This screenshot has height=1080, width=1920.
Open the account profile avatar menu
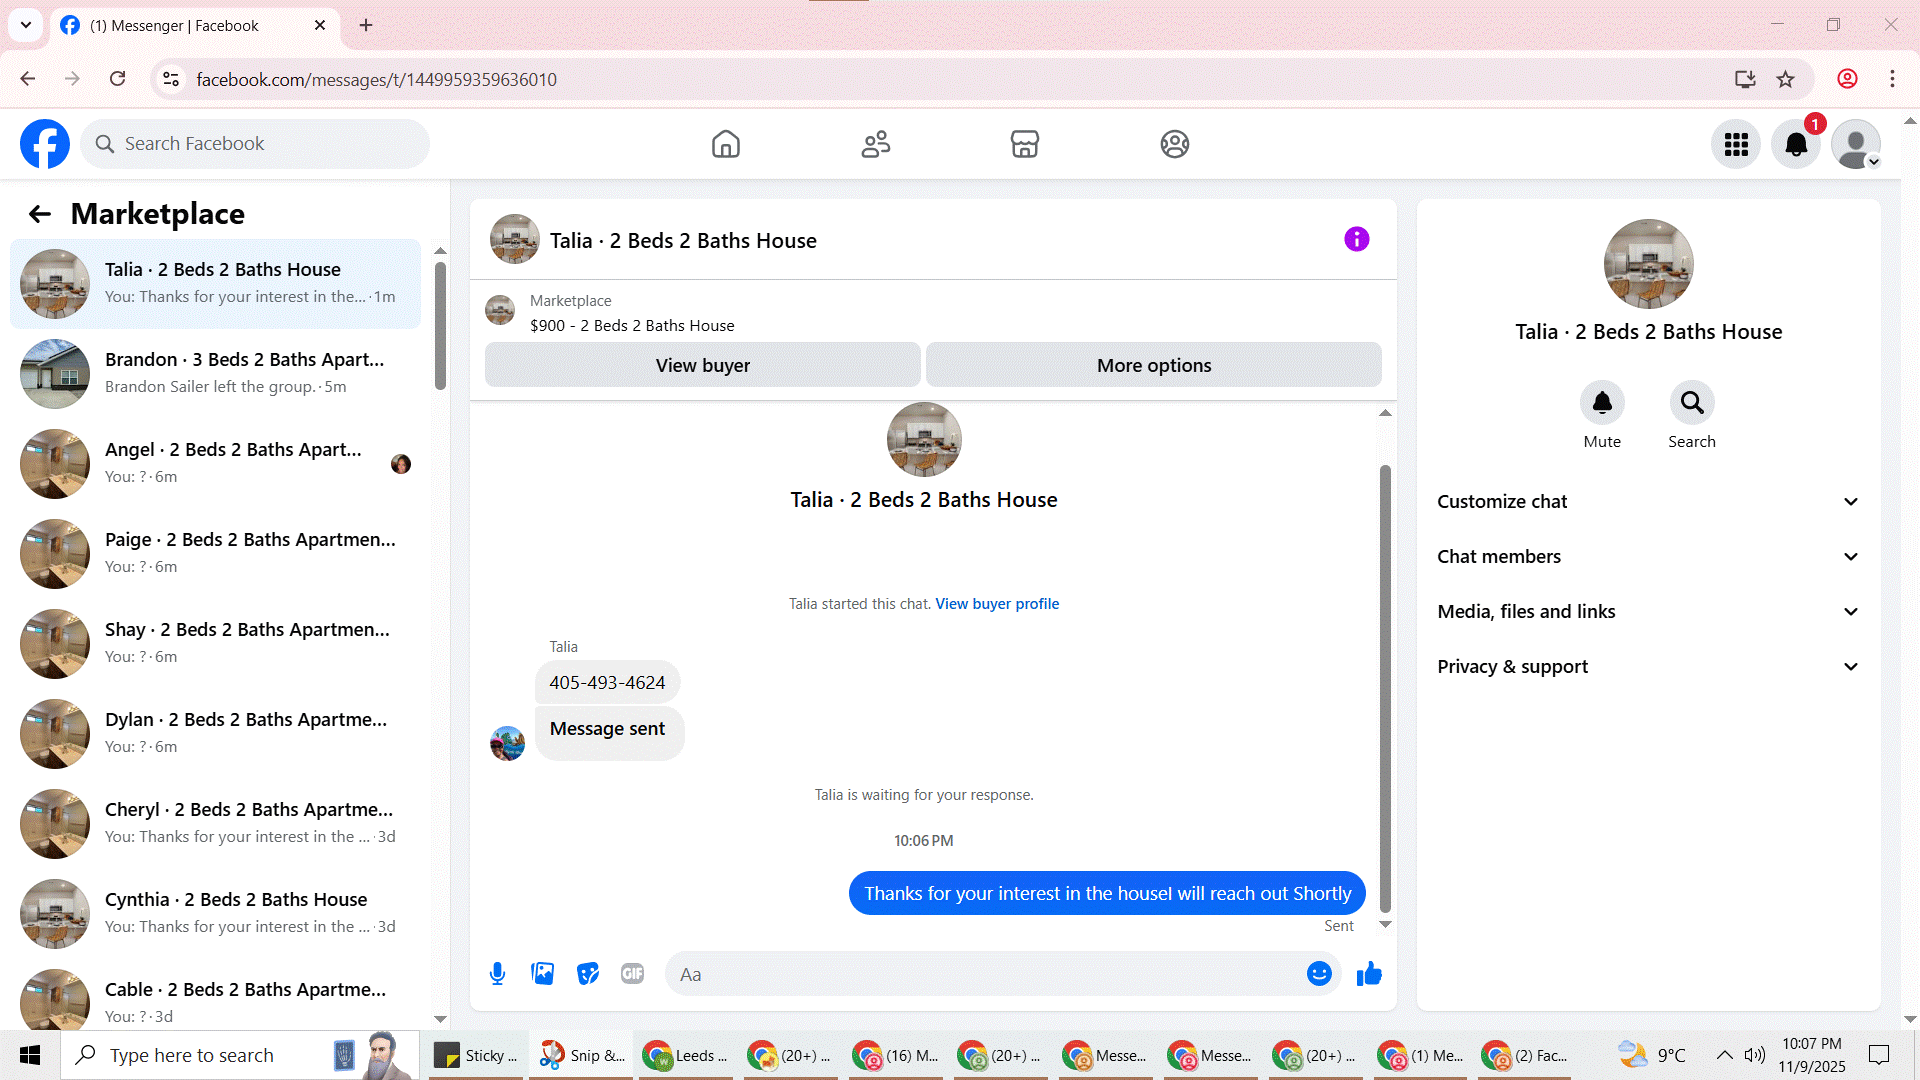(1856, 144)
